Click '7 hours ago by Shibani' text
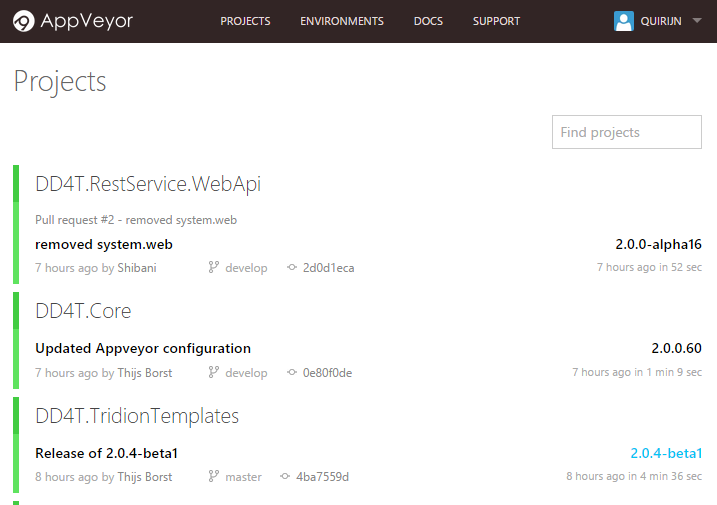The image size is (717, 505). pos(96,268)
